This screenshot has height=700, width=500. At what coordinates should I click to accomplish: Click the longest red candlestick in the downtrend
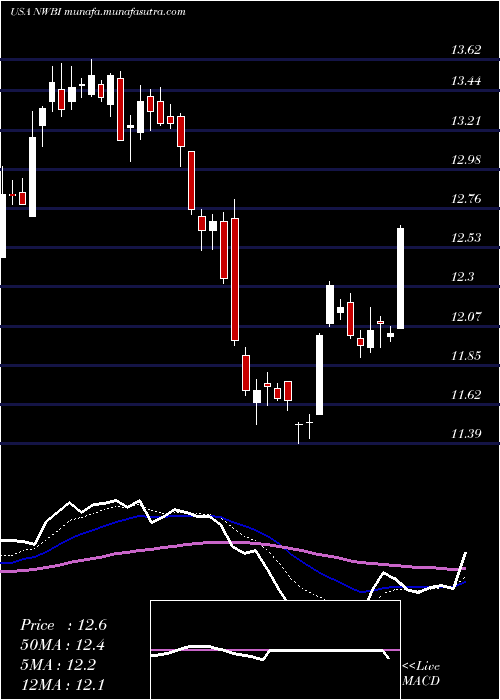235,279
